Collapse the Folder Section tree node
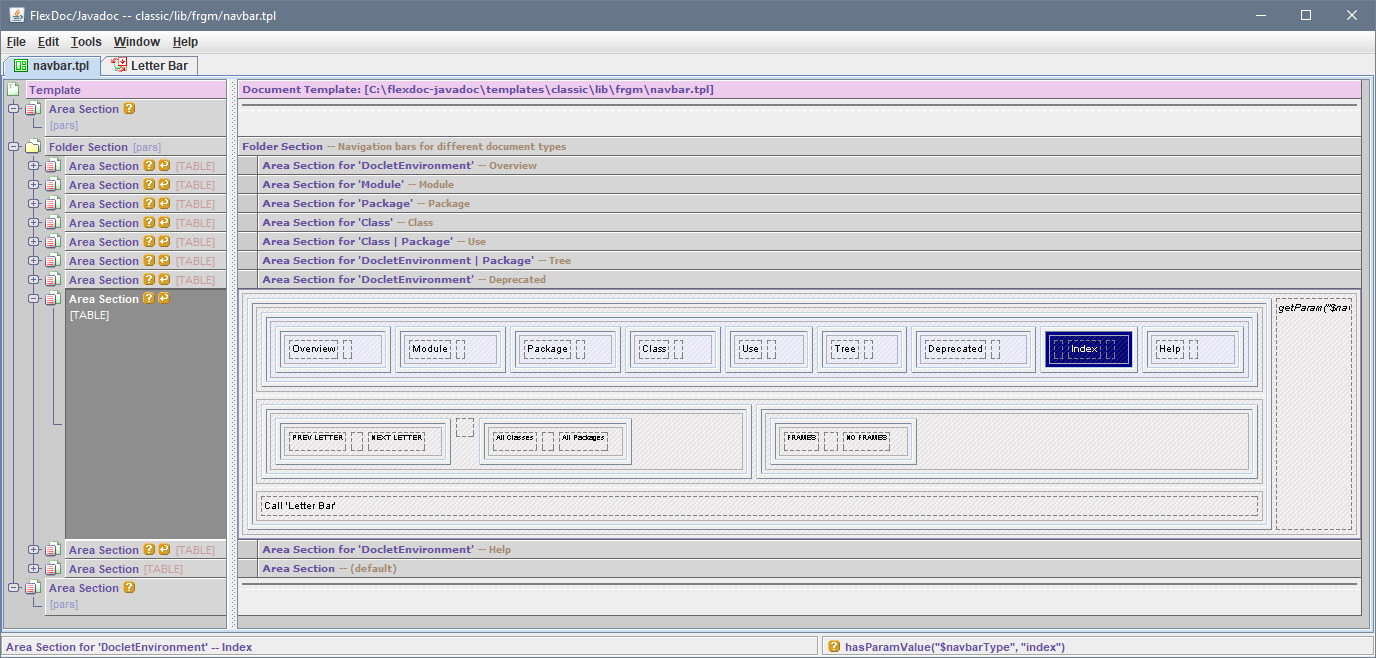This screenshot has width=1376, height=658. click(14, 147)
